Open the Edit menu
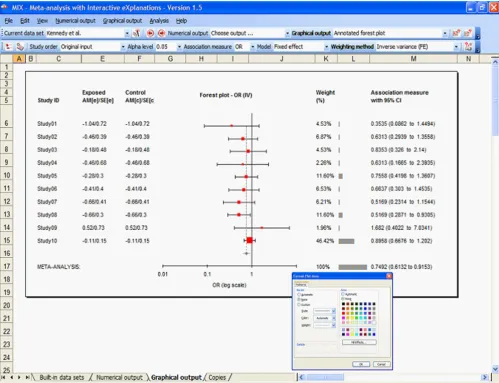The image size is (499, 383). click(x=25, y=21)
